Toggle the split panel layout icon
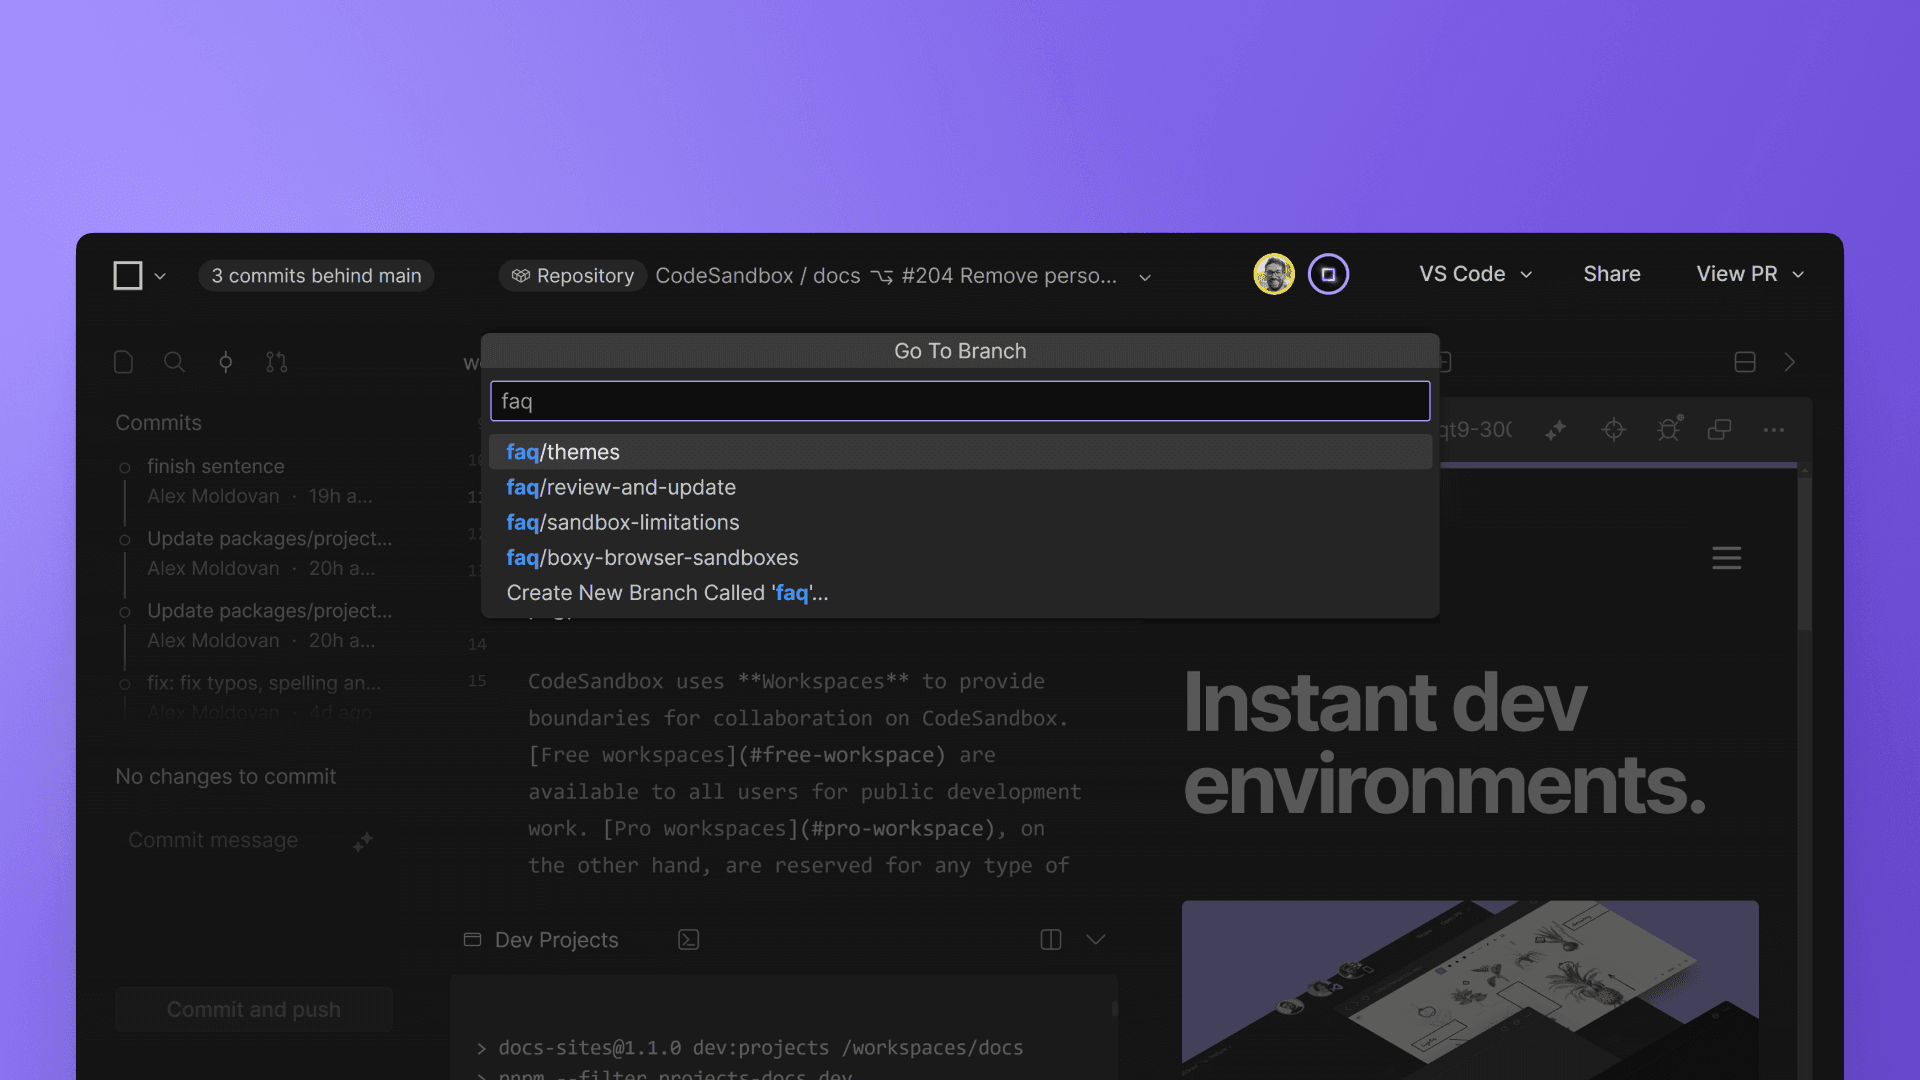Image resolution: width=1920 pixels, height=1080 pixels. tap(1050, 940)
